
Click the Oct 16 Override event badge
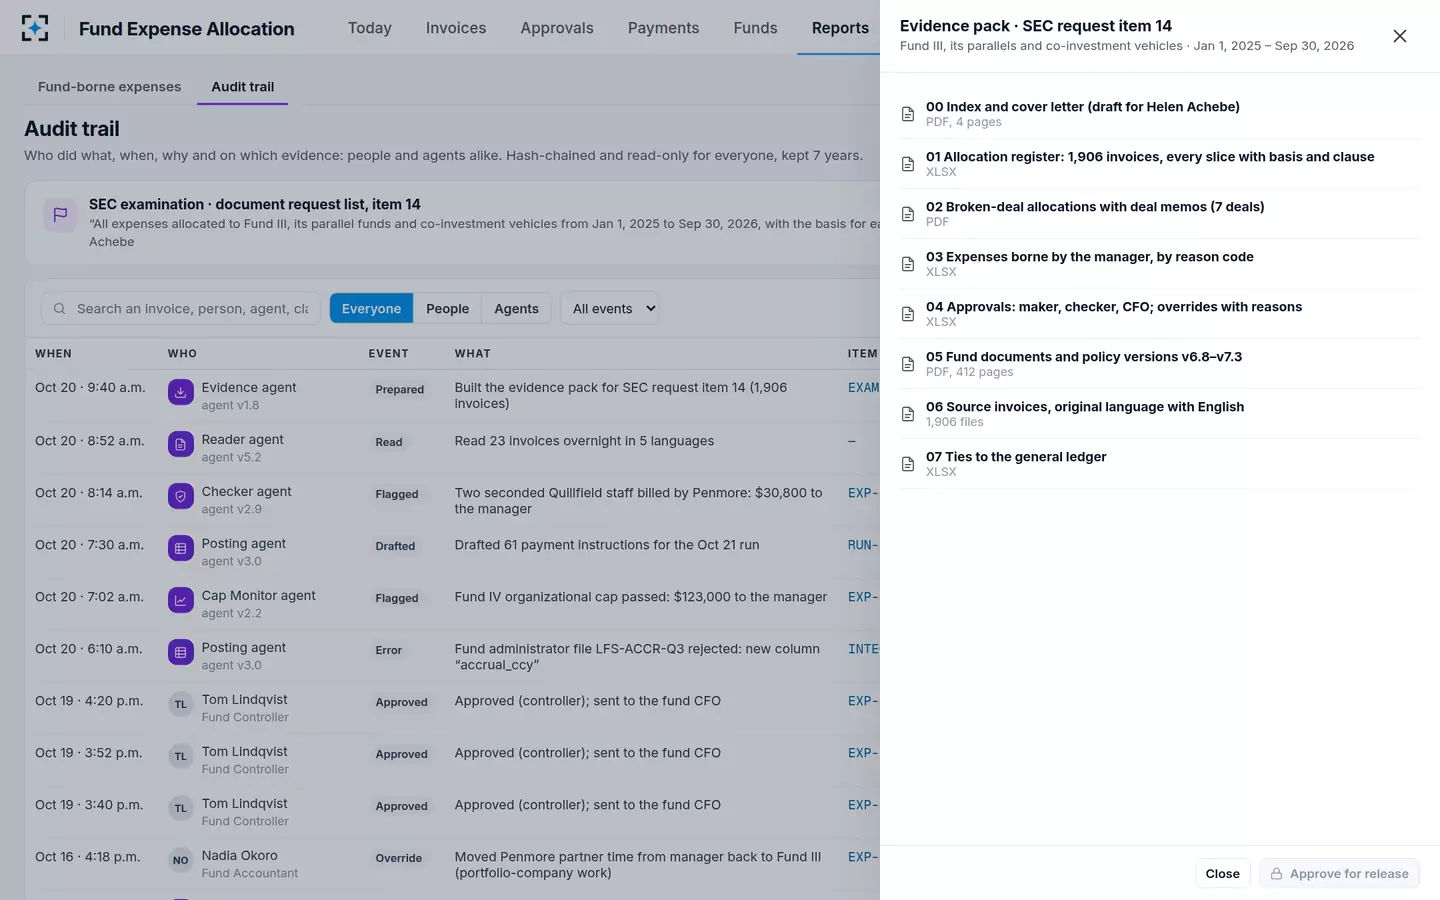tap(399, 858)
